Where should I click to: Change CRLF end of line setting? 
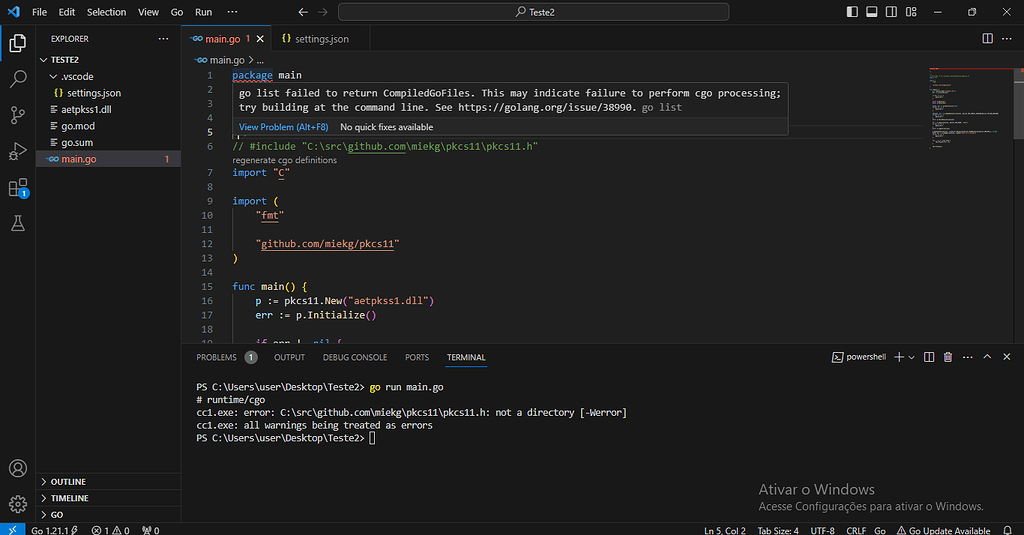[x=856, y=530]
